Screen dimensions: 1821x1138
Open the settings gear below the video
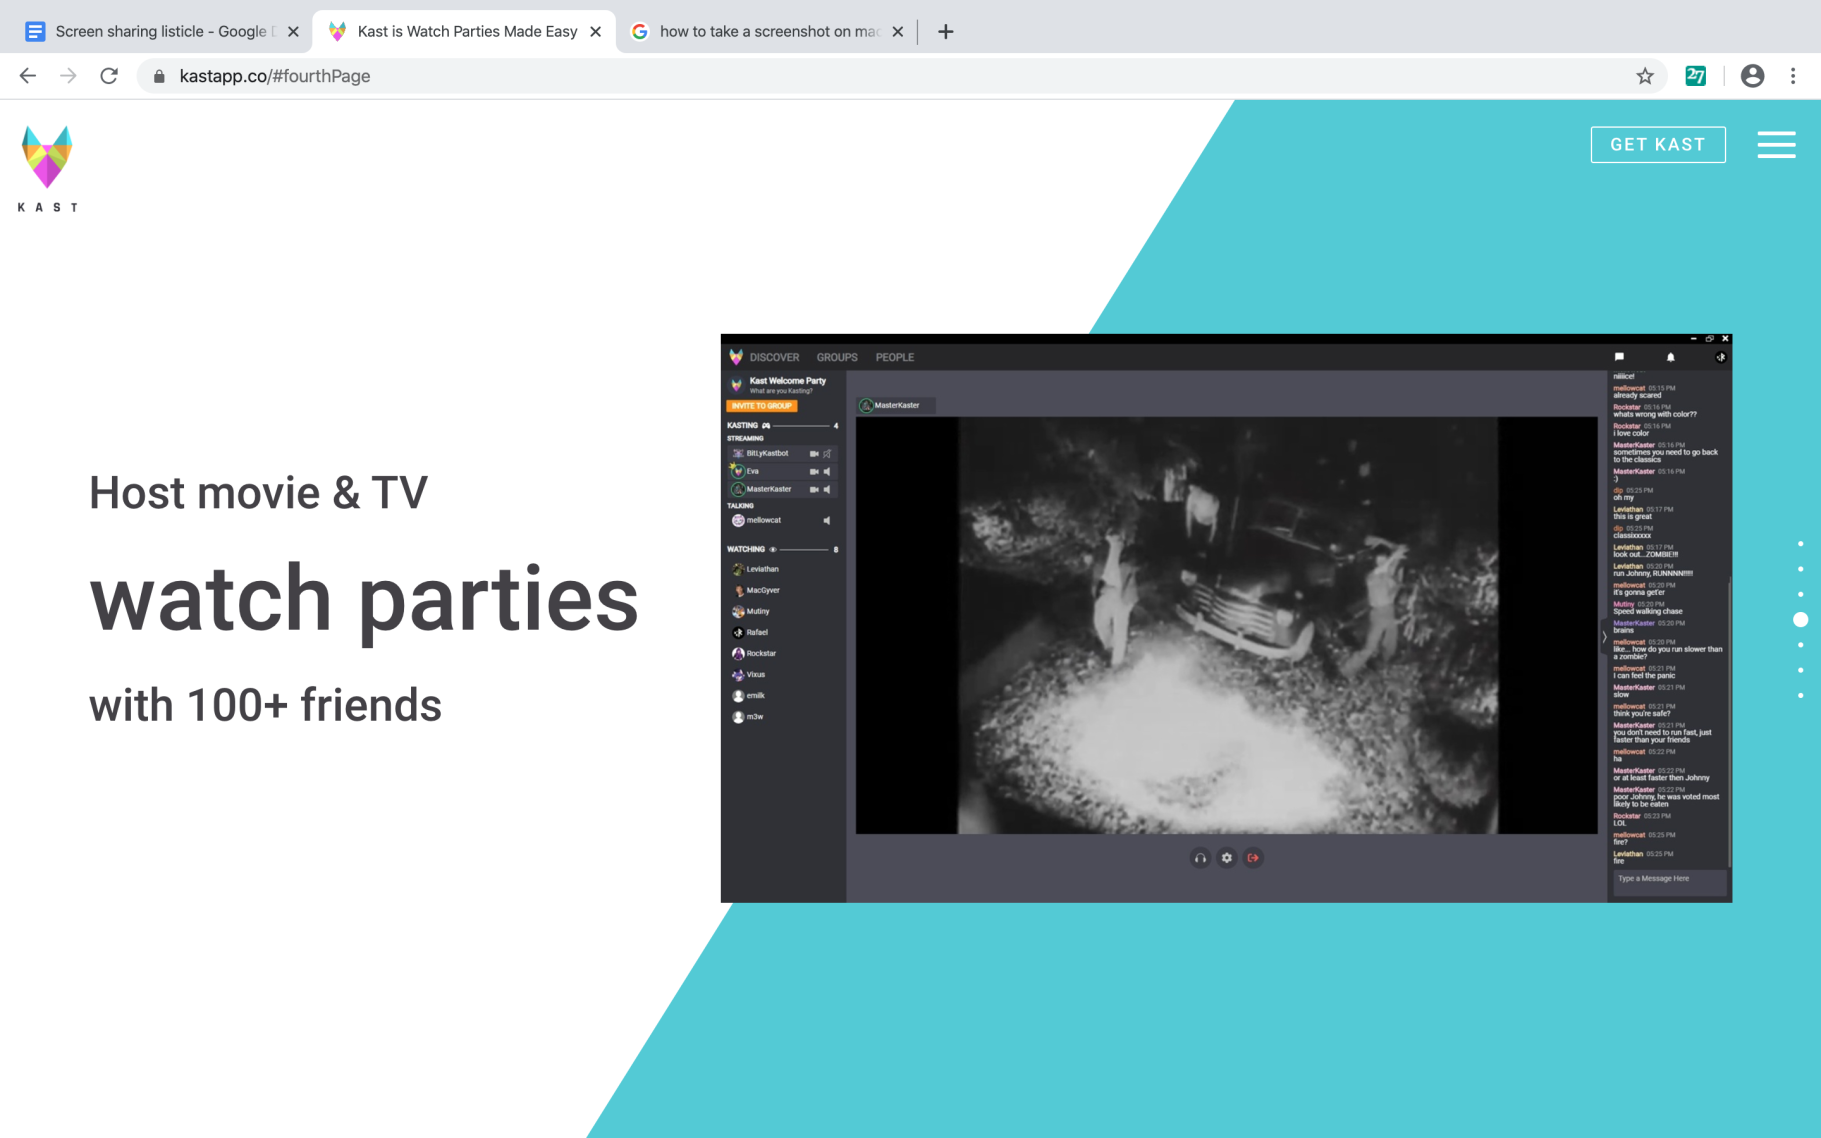[1227, 858]
